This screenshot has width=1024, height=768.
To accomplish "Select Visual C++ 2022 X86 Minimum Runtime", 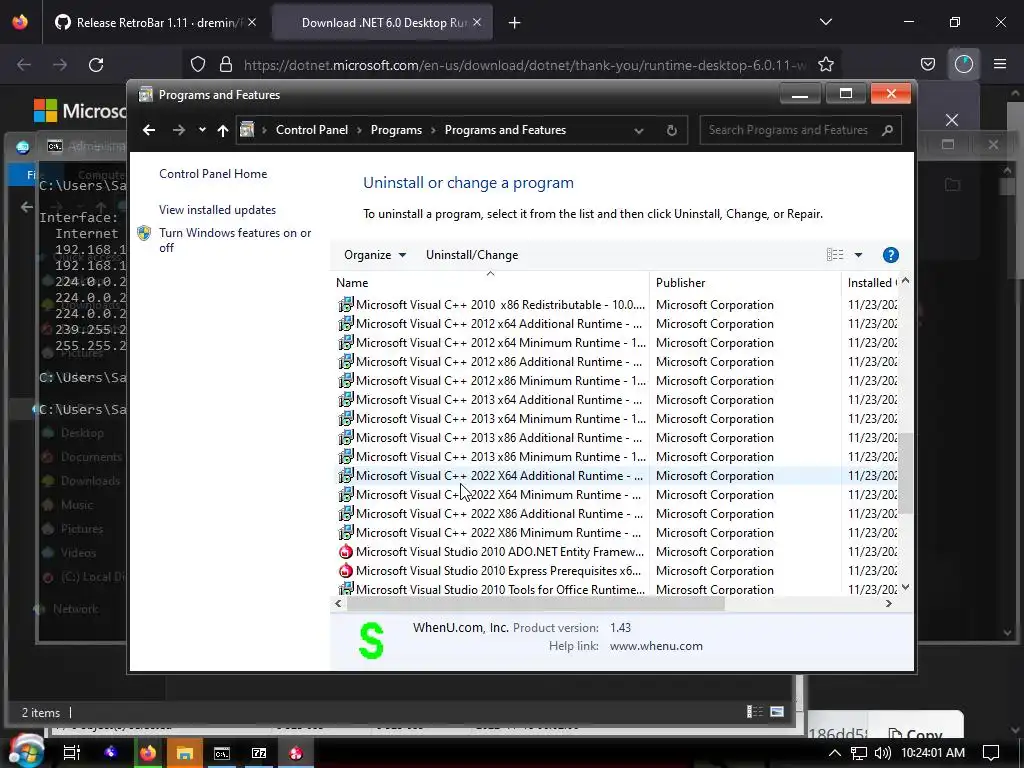I will point(616,532).
